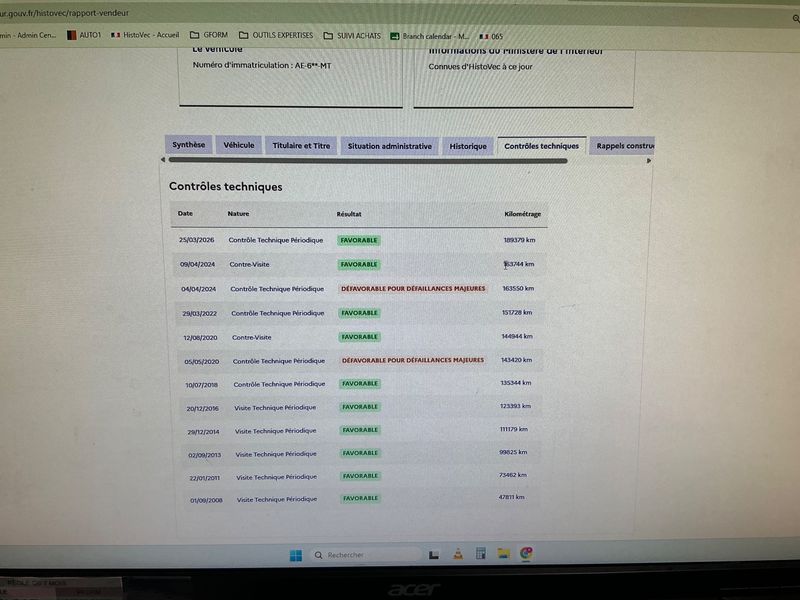Open the SUIVI ACHATS bookmark folder
This screenshot has height=600, width=800.
pos(352,36)
